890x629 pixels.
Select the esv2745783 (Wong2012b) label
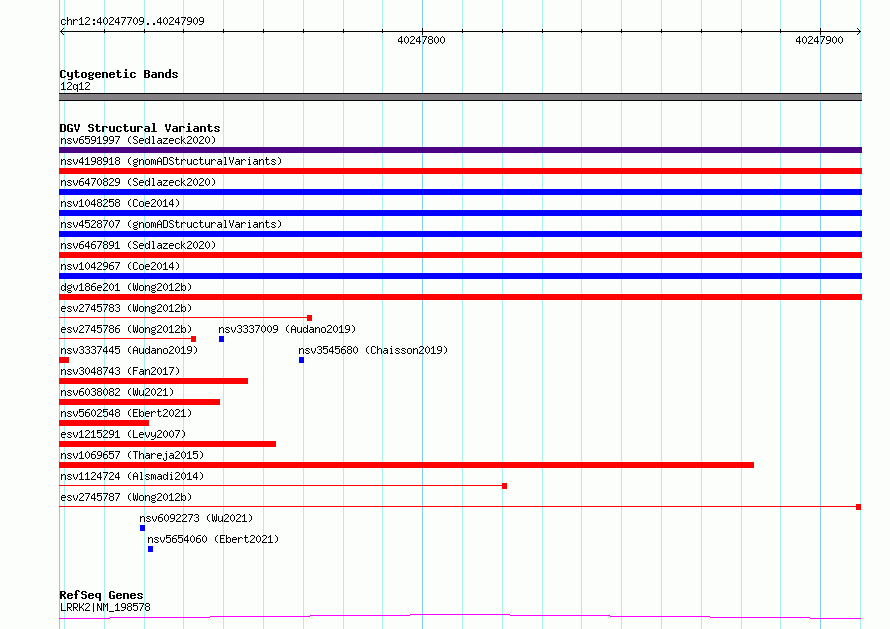click(x=126, y=308)
